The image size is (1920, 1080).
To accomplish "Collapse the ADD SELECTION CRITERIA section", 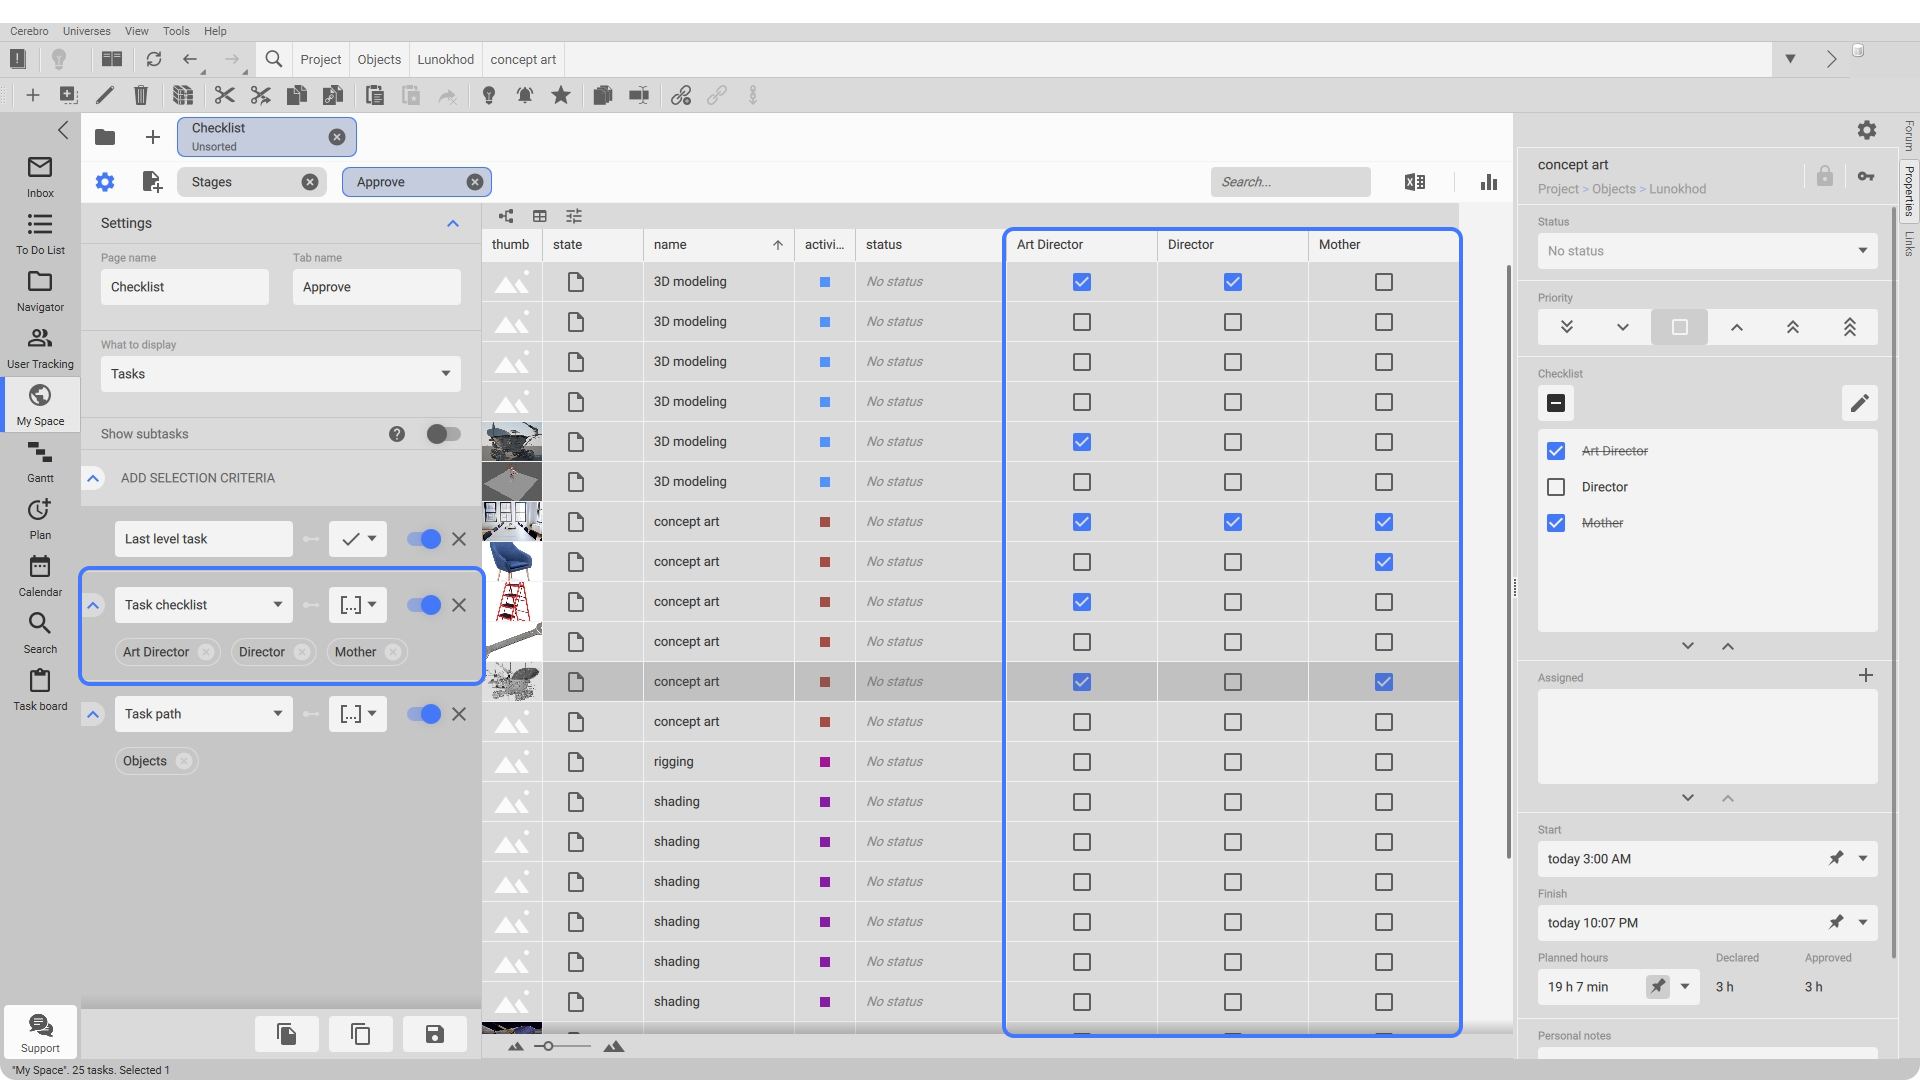I will 93,478.
